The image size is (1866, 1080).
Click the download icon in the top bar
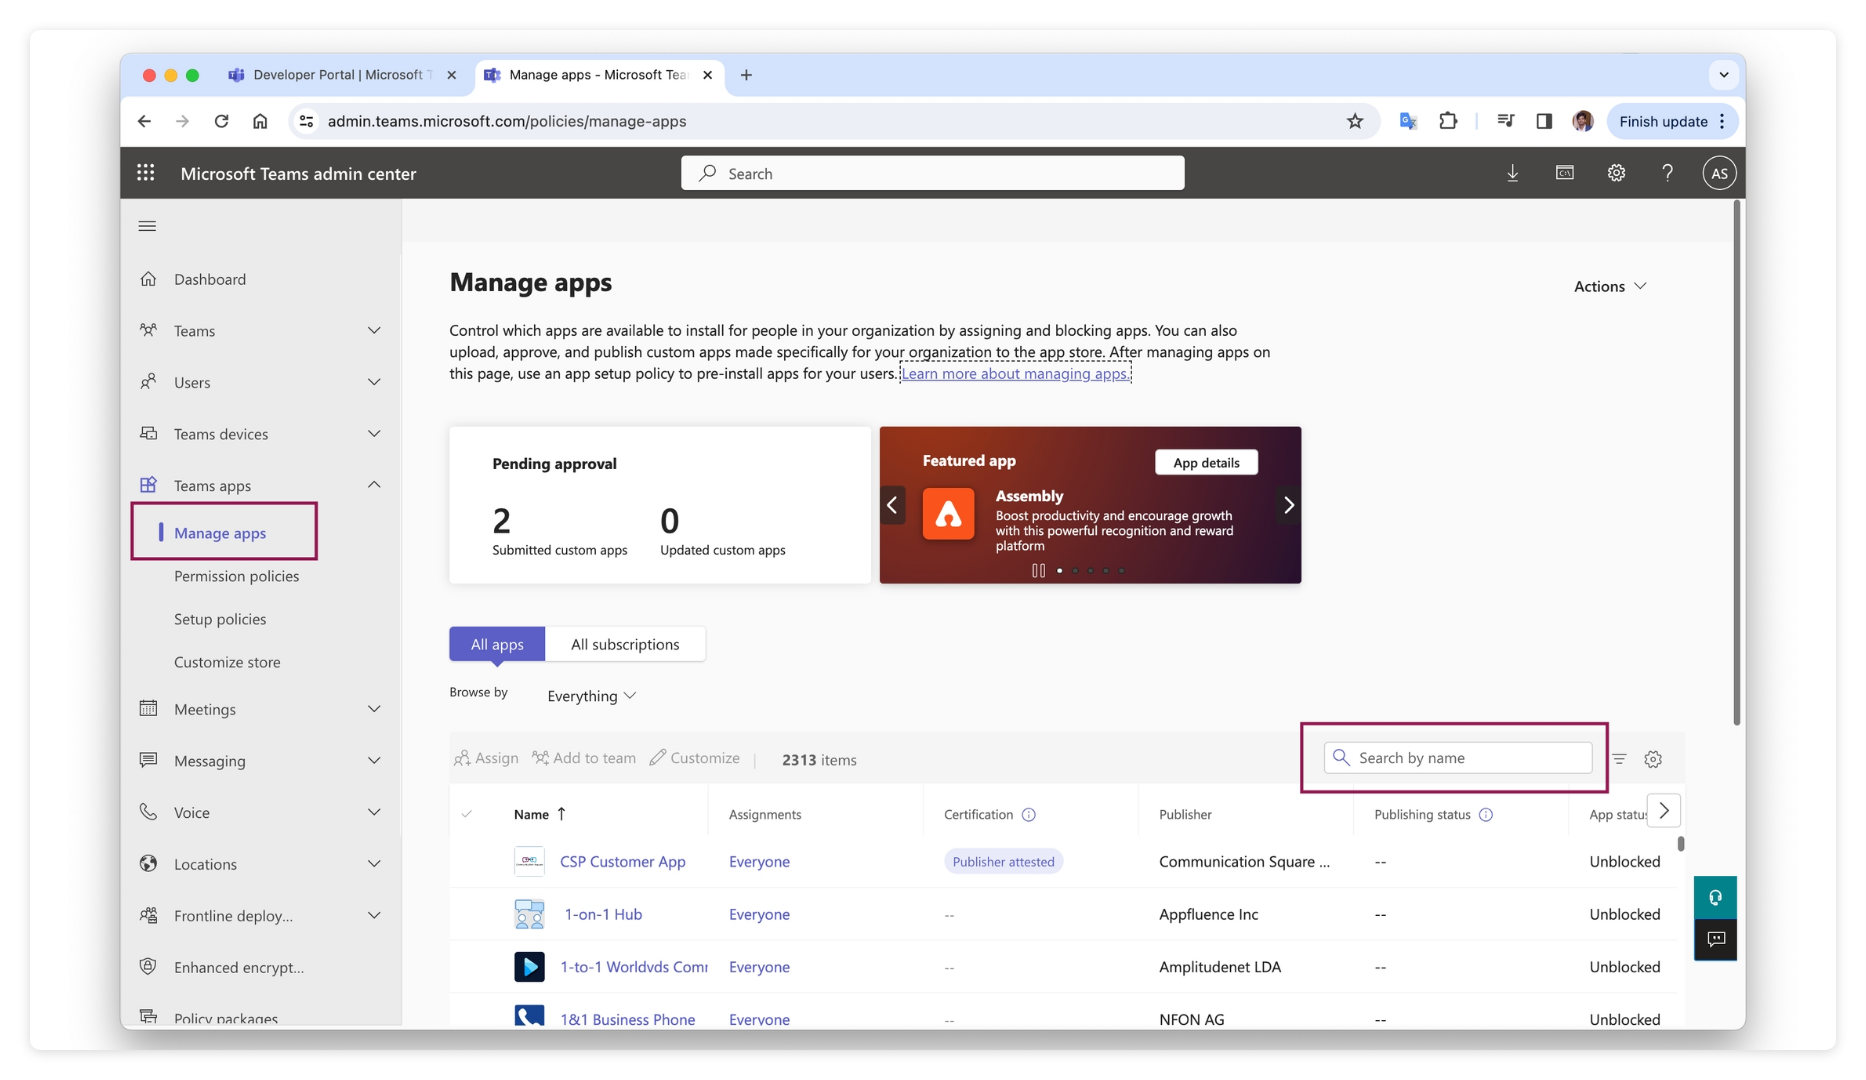(x=1513, y=172)
